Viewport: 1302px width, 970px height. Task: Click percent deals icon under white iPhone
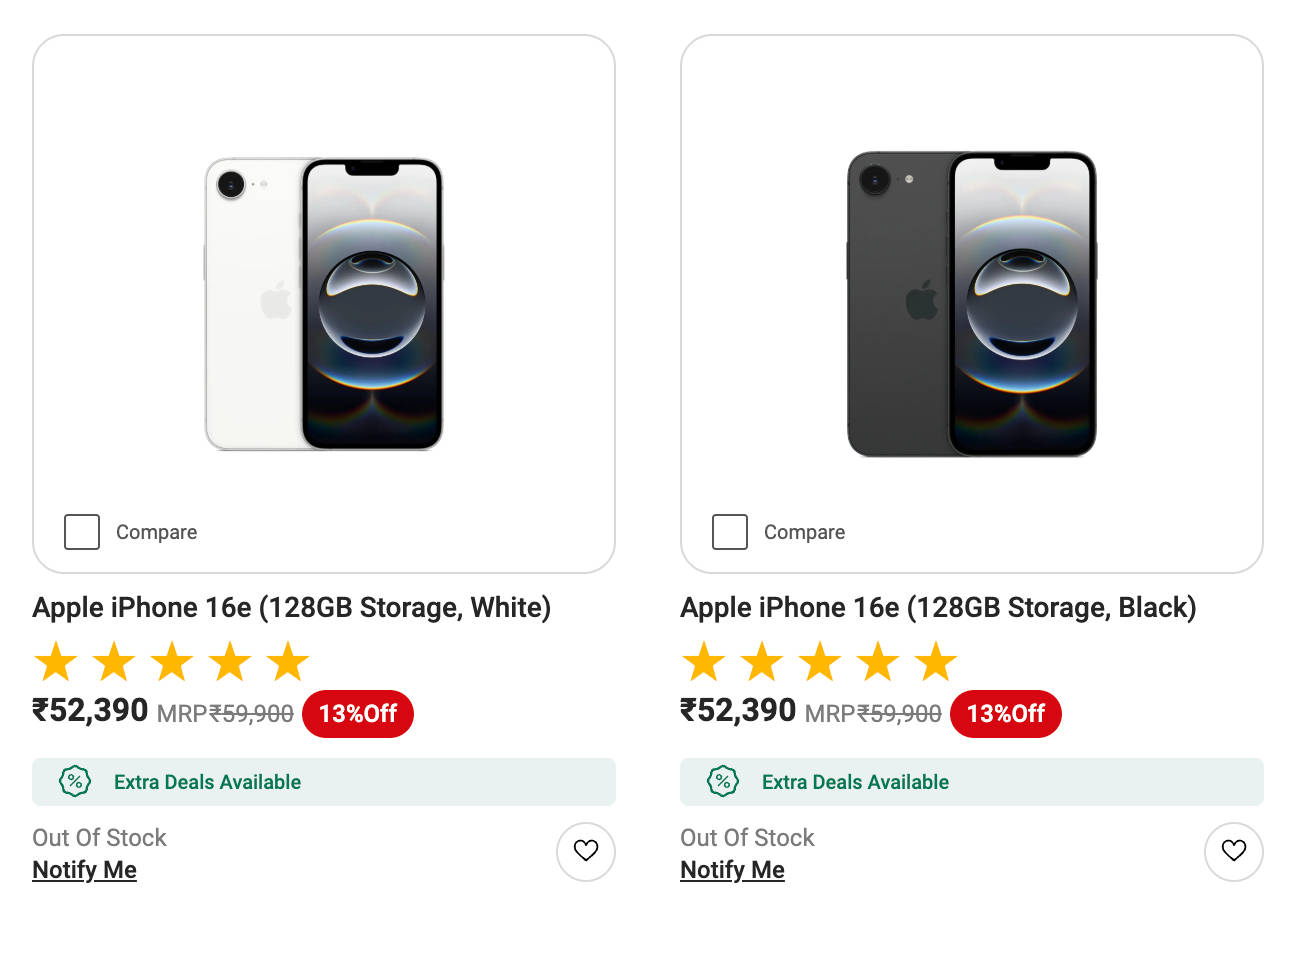click(75, 781)
